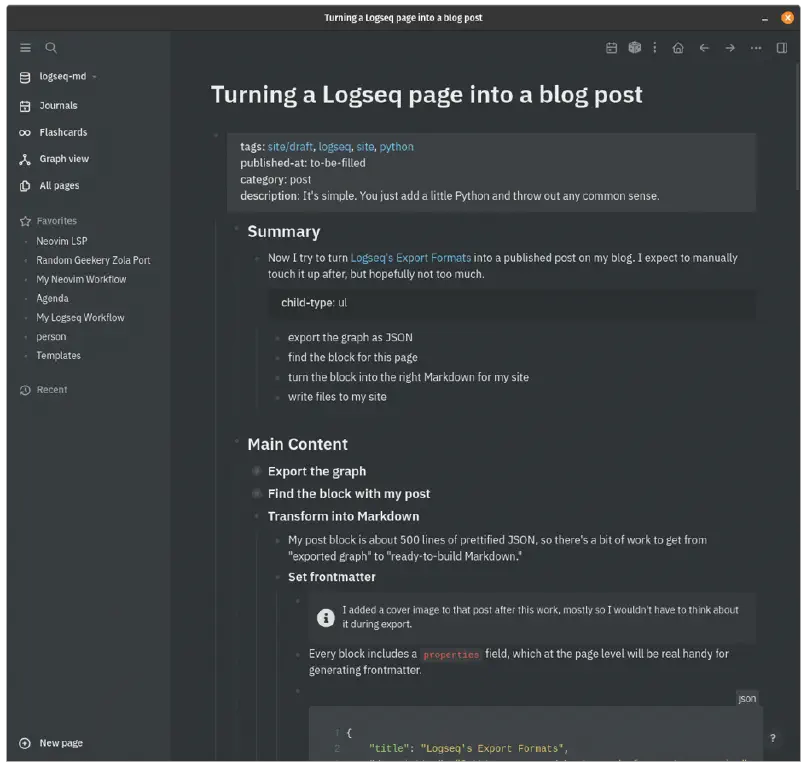This screenshot has width=807, height=768.
Task: Click 'write files to my site' item
Action: tap(337, 397)
